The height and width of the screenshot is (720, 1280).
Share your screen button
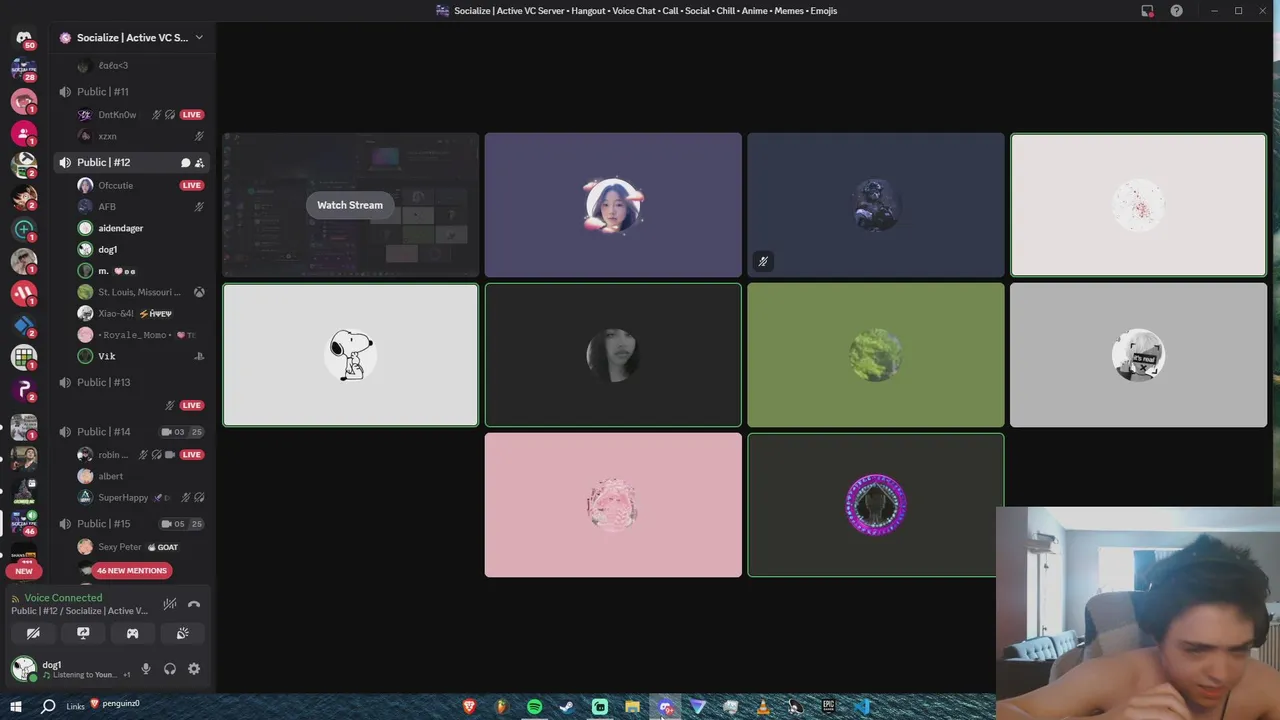pyautogui.click(x=83, y=633)
